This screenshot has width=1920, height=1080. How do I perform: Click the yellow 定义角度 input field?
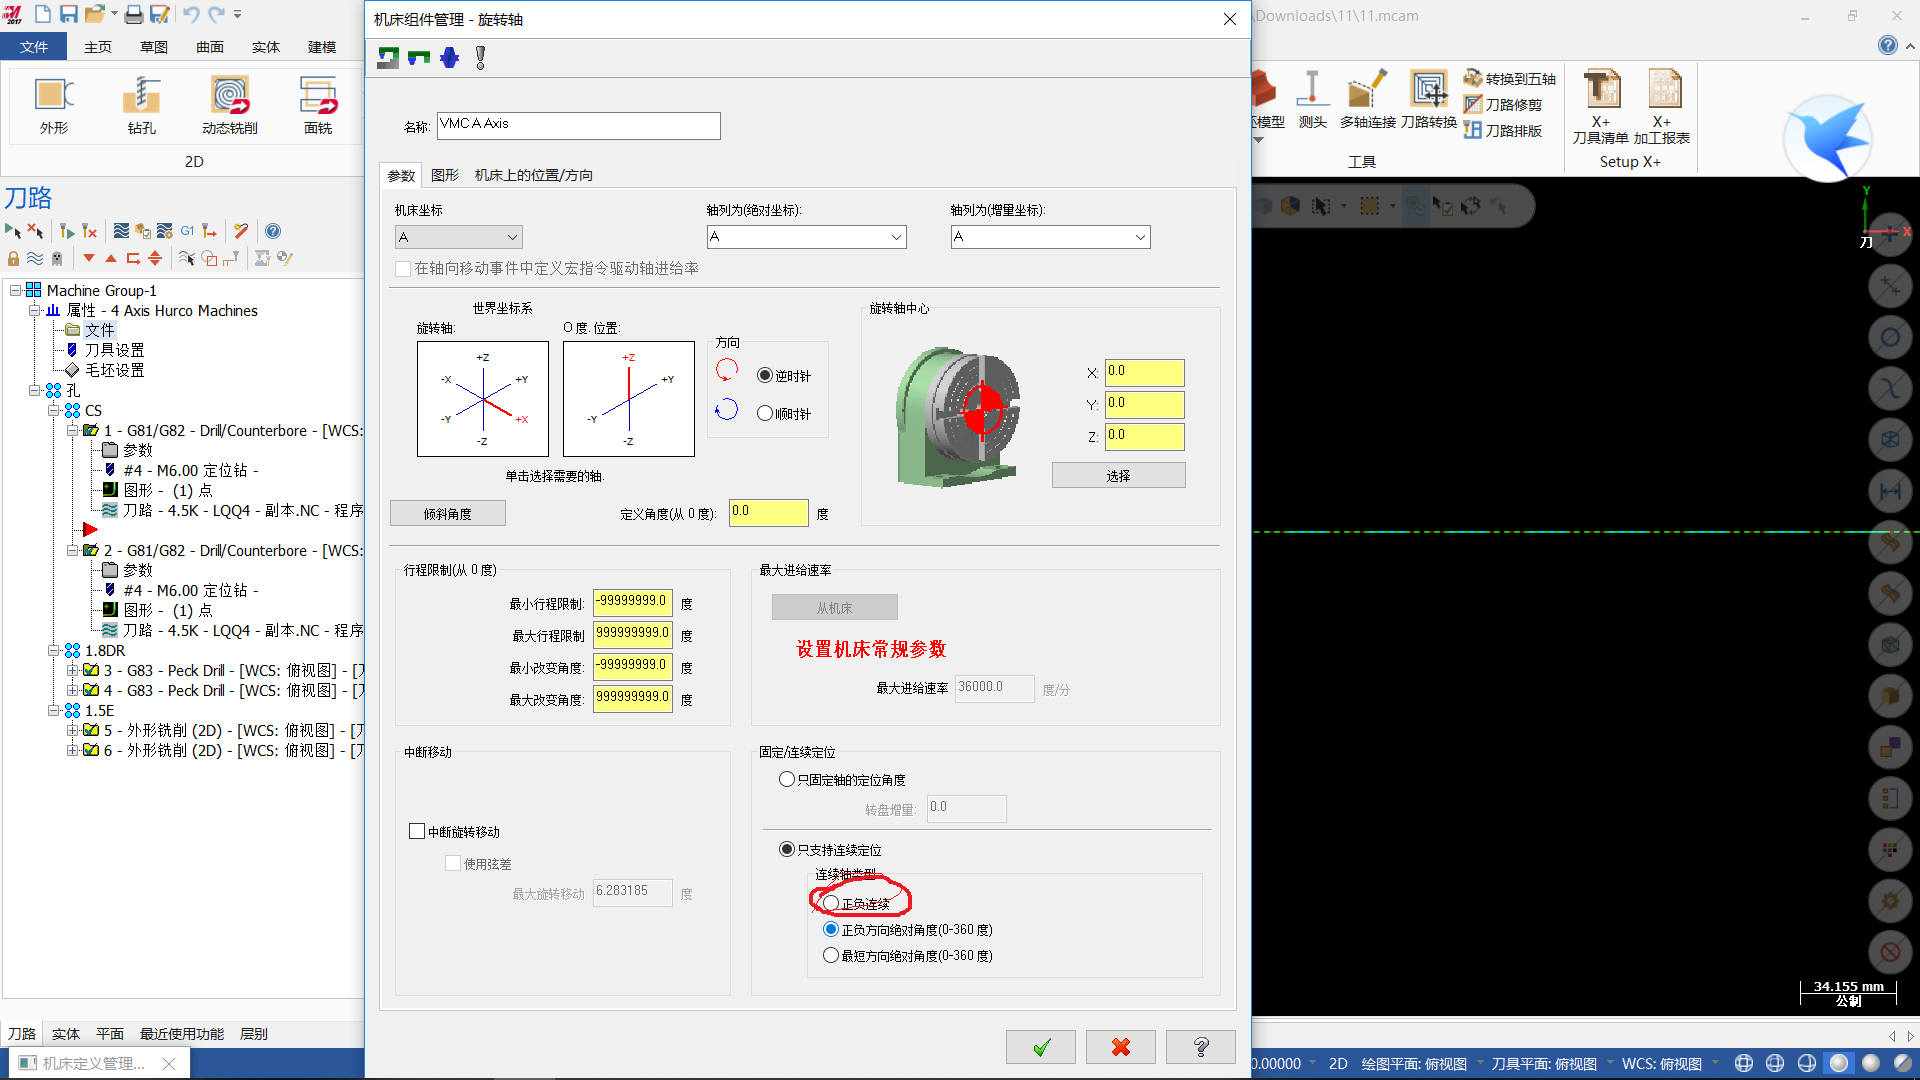(x=768, y=512)
